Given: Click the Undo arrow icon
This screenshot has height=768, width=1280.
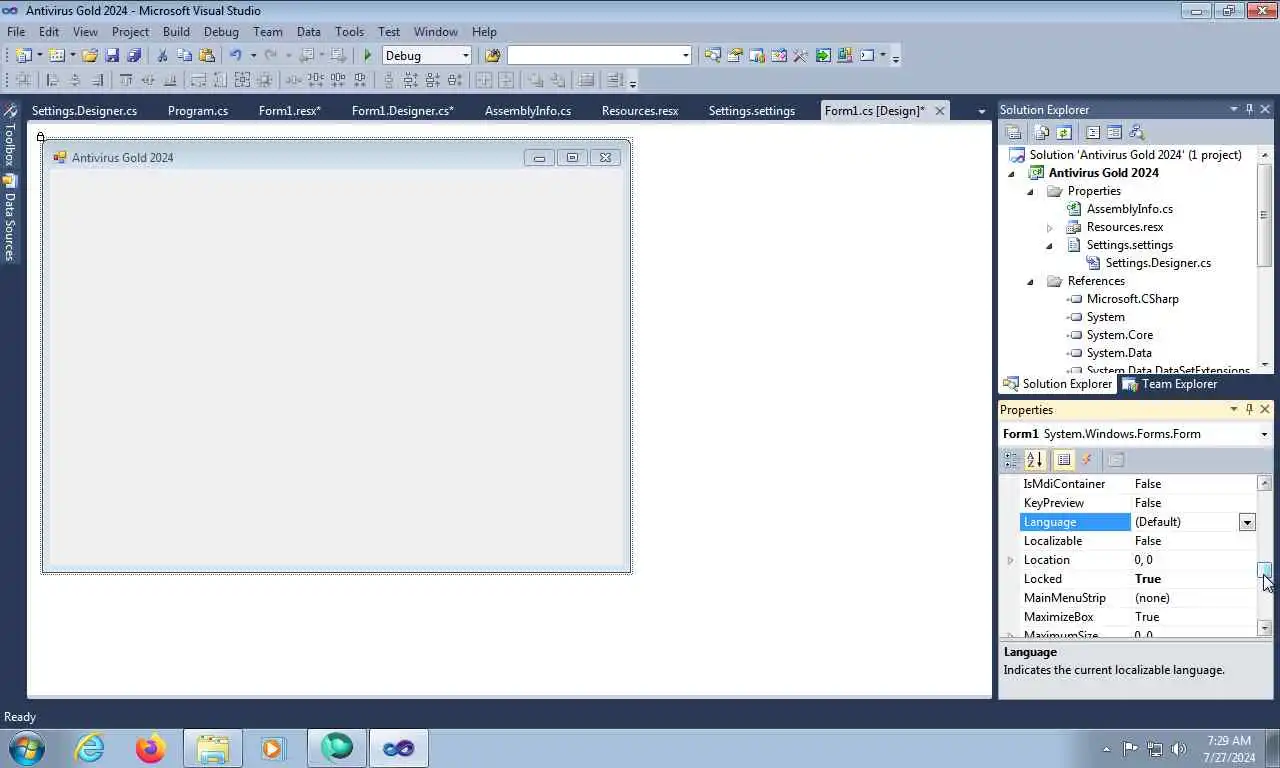Looking at the screenshot, I should tap(235, 55).
